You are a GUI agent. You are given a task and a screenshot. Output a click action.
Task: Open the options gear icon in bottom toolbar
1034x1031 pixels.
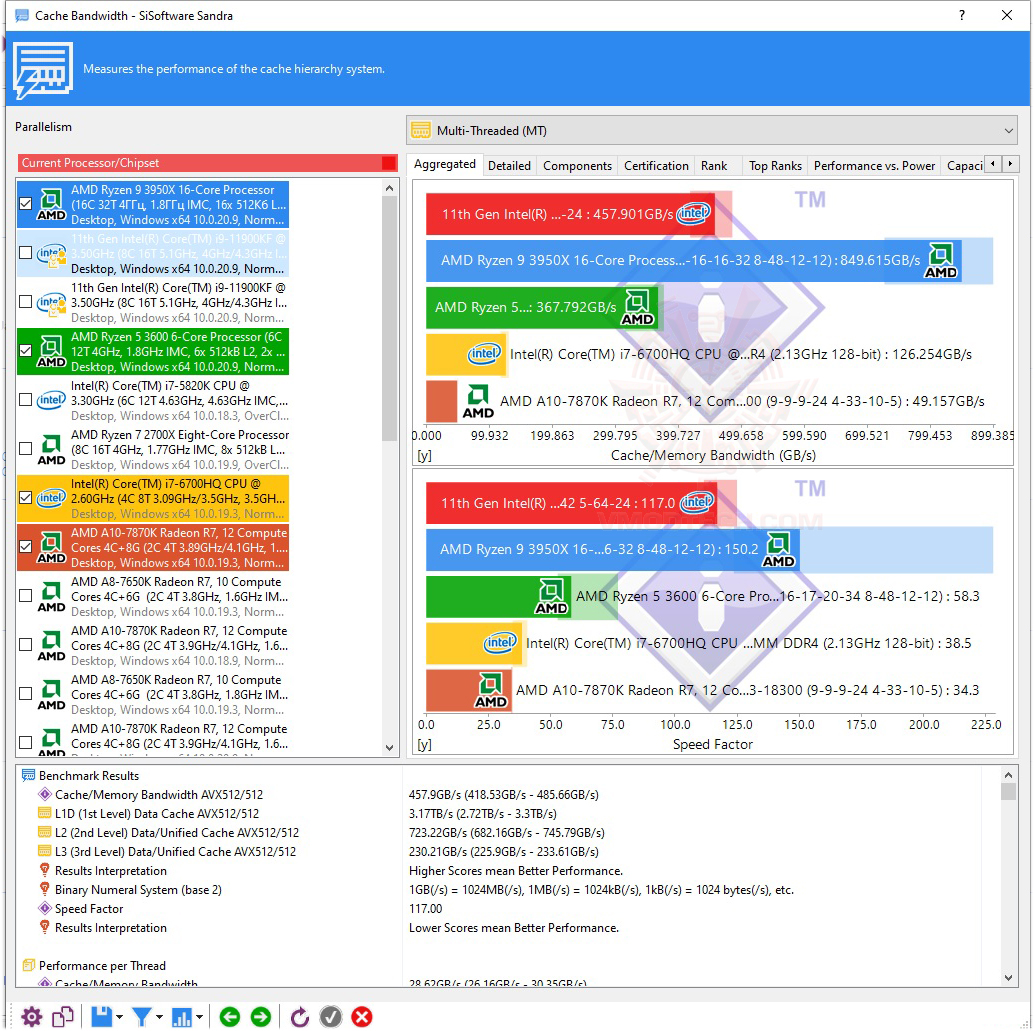click(x=31, y=1016)
